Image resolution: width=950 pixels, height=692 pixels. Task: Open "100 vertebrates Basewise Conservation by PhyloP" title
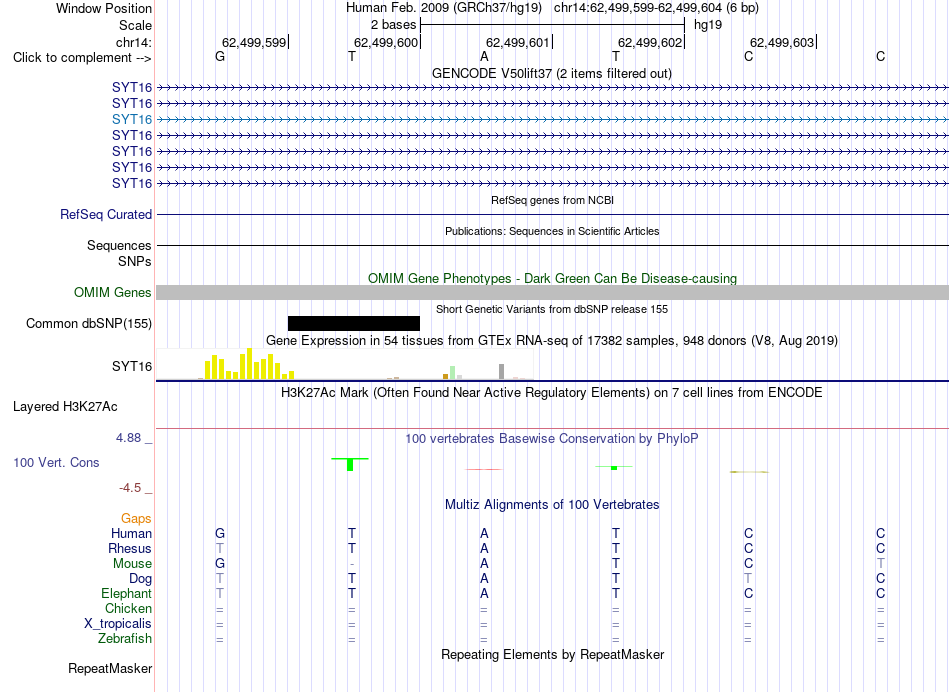tap(551, 439)
